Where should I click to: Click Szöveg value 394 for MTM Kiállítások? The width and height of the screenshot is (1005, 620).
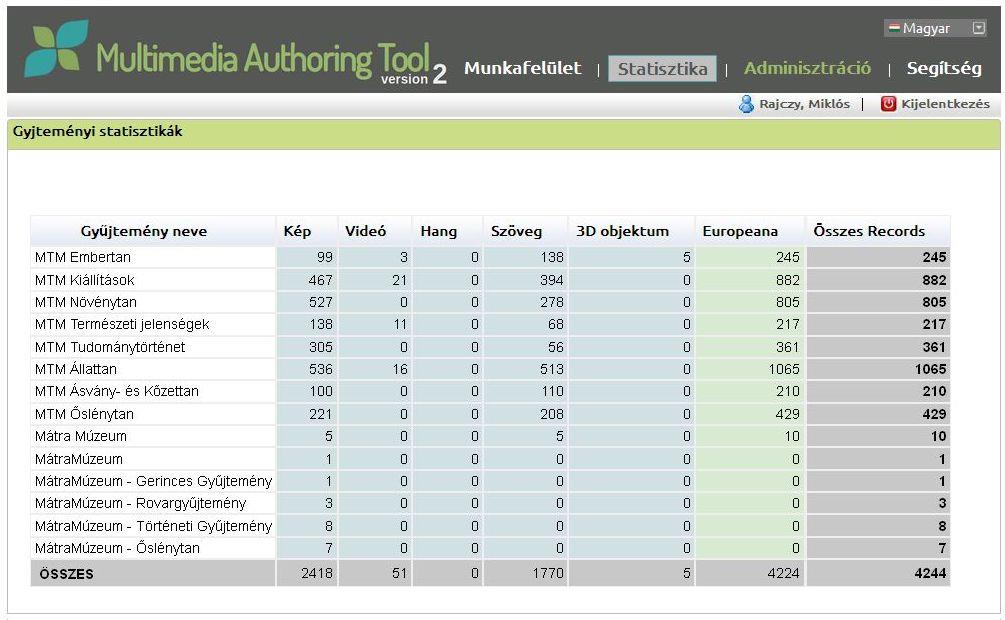(551, 280)
